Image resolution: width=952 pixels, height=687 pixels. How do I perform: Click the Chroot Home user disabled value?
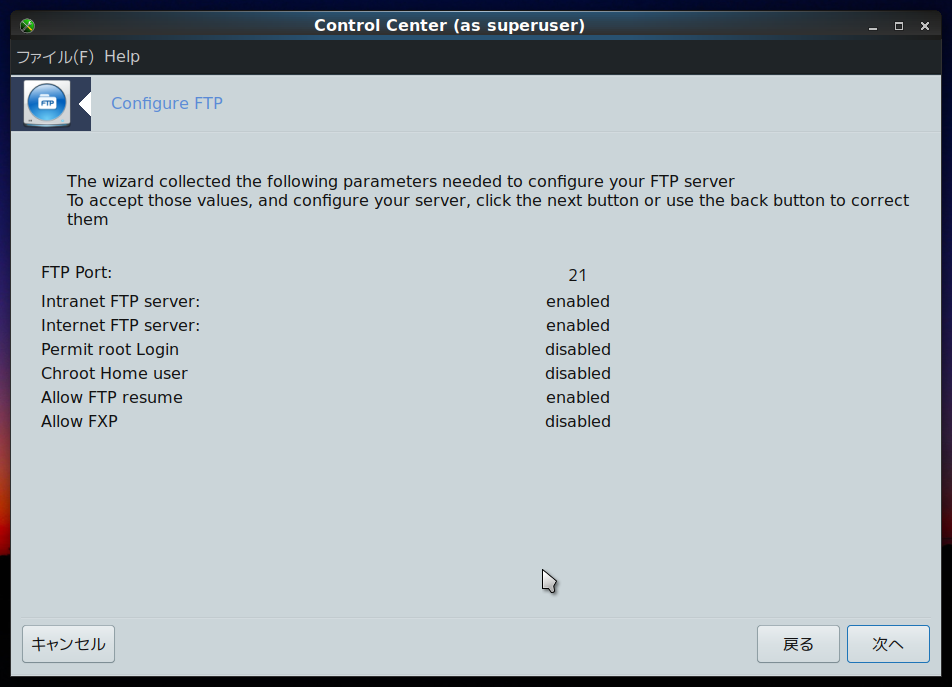tap(577, 373)
